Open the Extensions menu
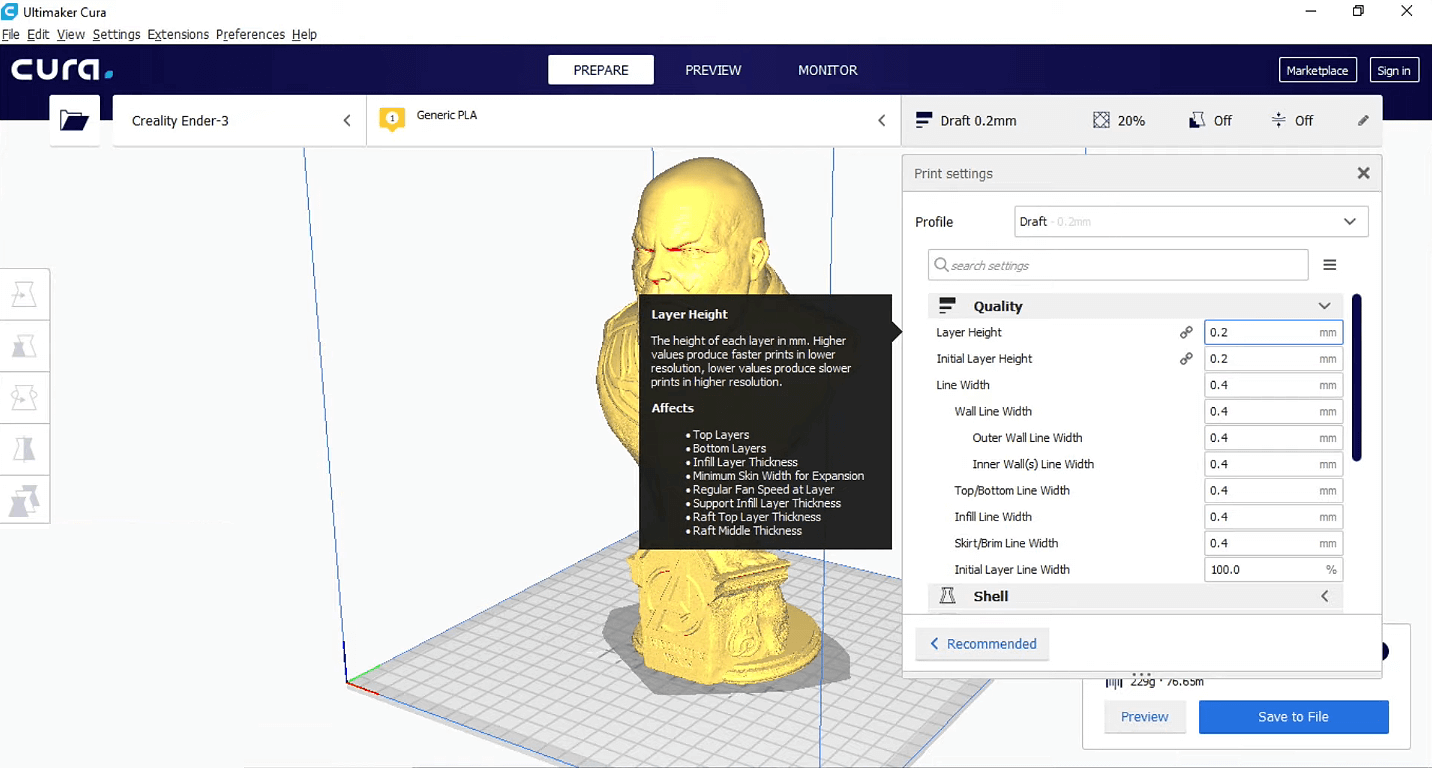Viewport: 1432px width, 768px height. point(178,34)
